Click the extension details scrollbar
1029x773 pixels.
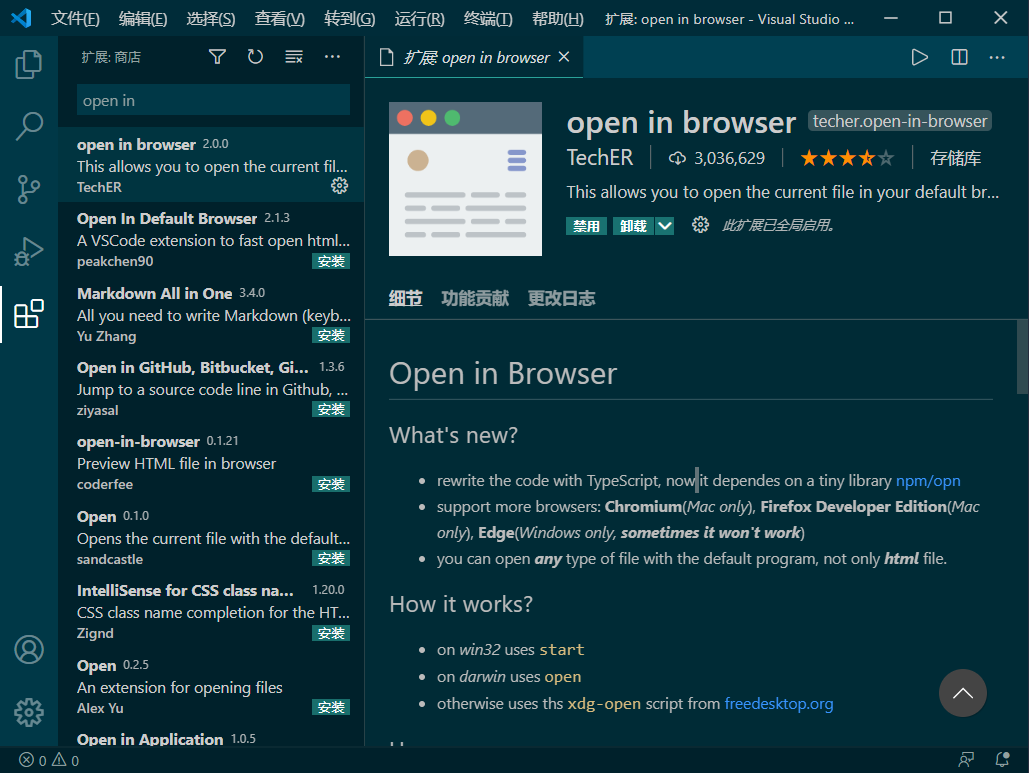[1022, 358]
